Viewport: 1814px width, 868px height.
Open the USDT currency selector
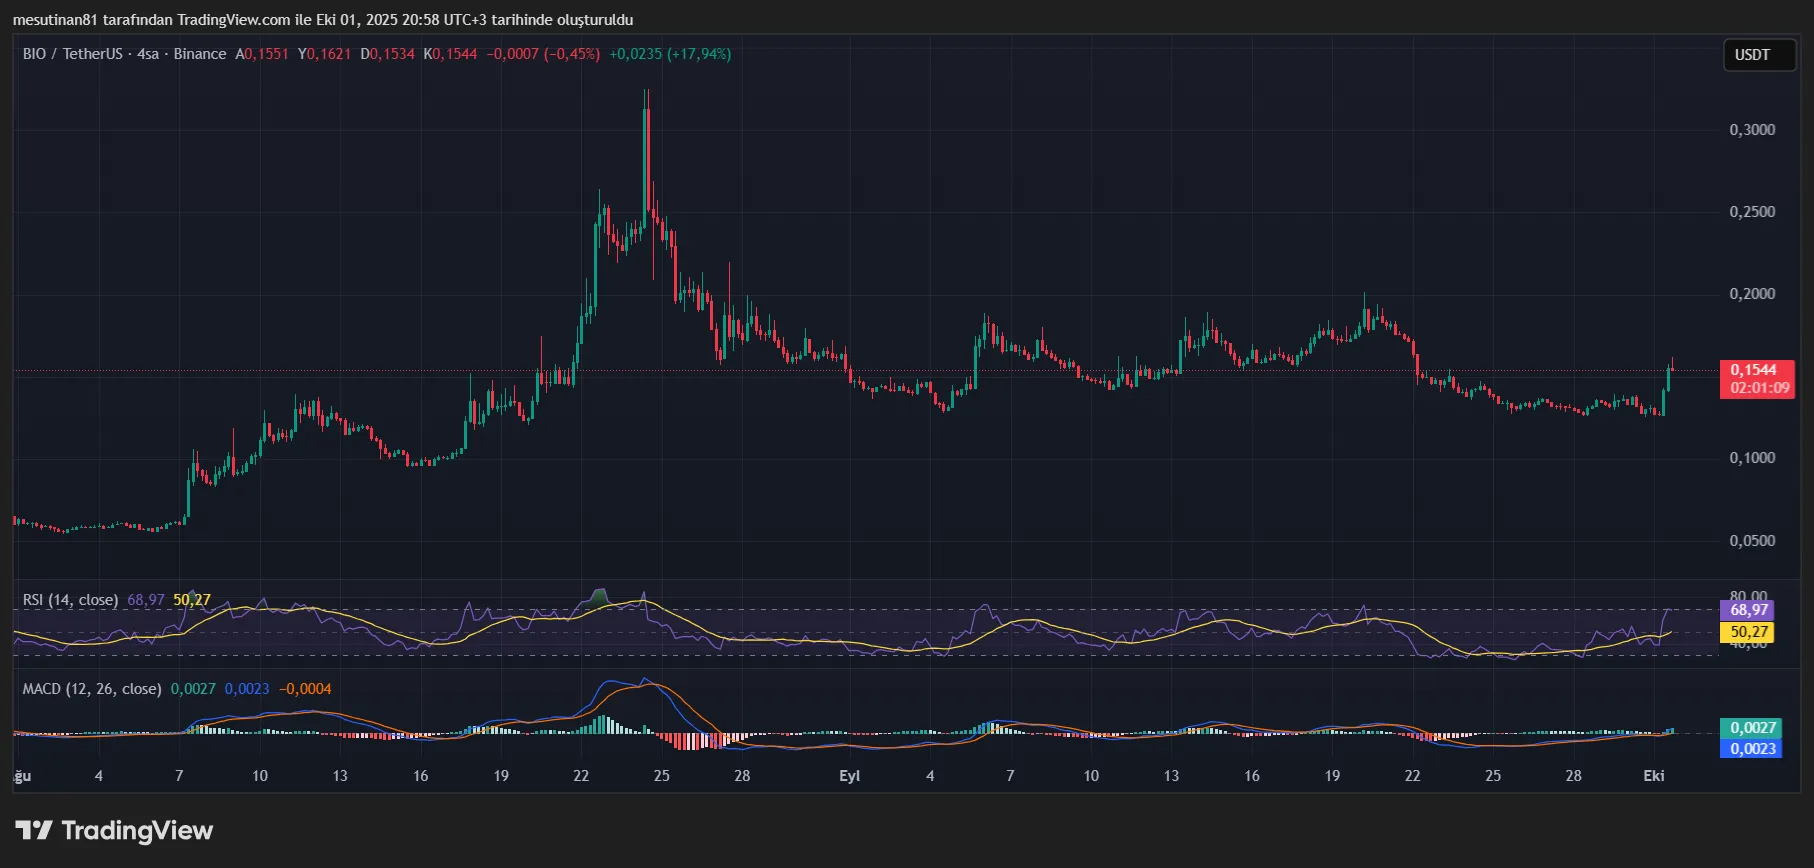tap(1751, 55)
